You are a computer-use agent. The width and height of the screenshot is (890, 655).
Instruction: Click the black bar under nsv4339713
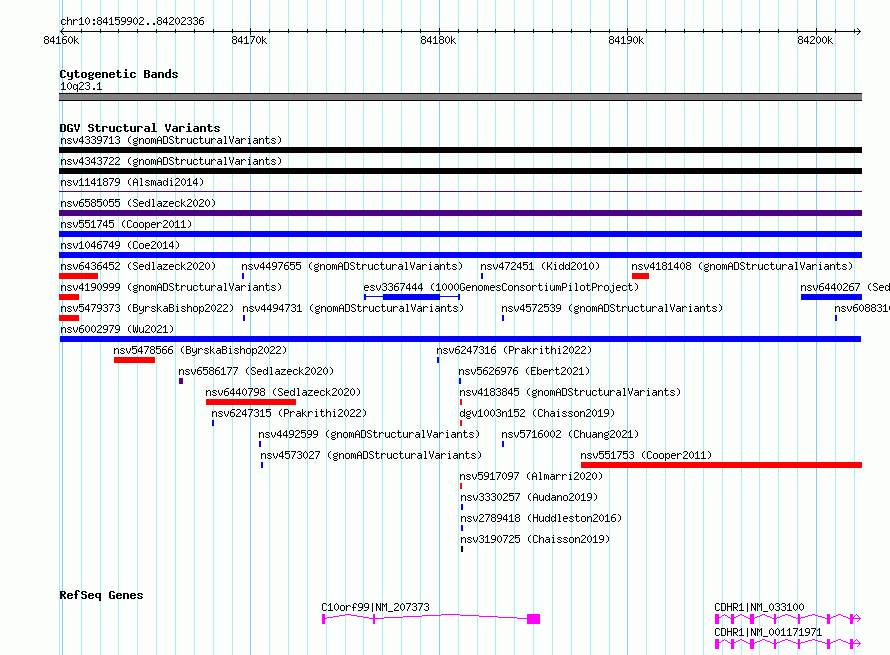(x=460, y=150)
